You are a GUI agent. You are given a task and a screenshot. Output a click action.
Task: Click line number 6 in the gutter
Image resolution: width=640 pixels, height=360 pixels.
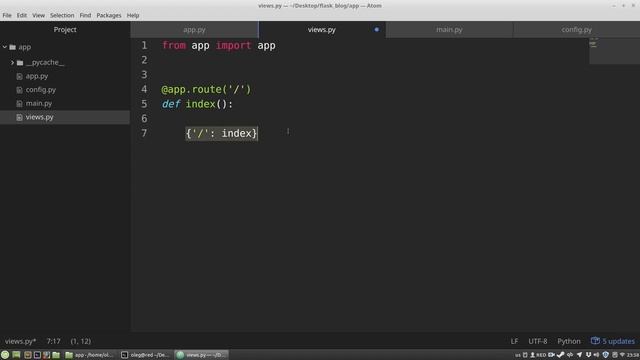(144, 118)
